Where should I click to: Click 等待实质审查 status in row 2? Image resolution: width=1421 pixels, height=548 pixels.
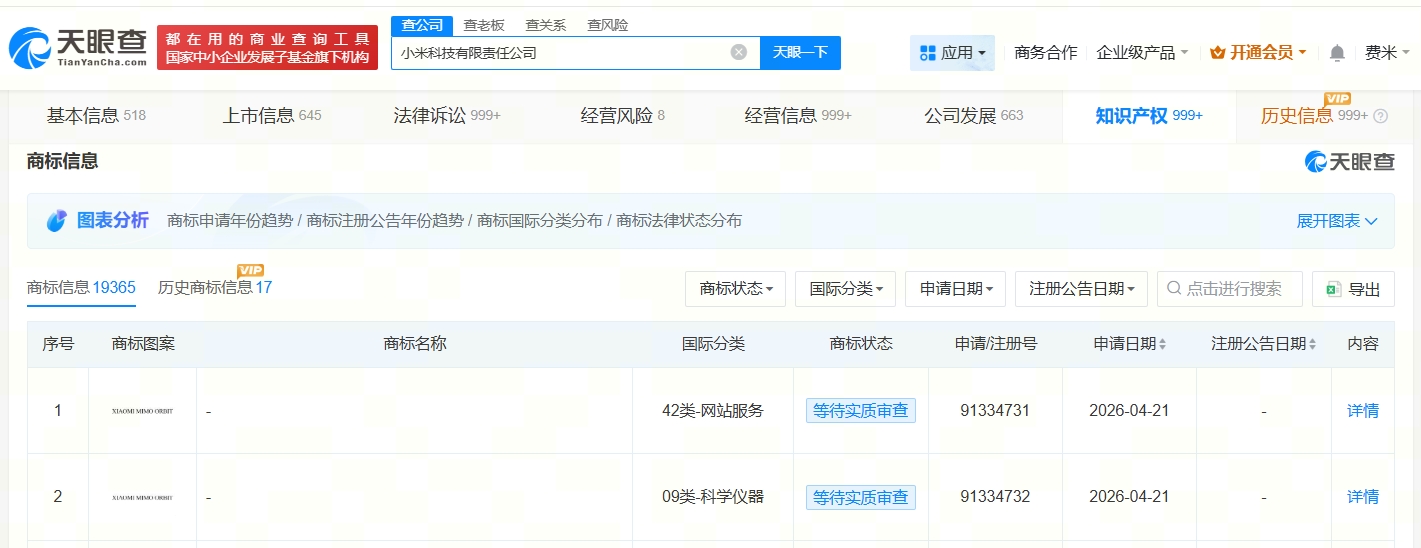pyautogui.click(x=861, y=497)
